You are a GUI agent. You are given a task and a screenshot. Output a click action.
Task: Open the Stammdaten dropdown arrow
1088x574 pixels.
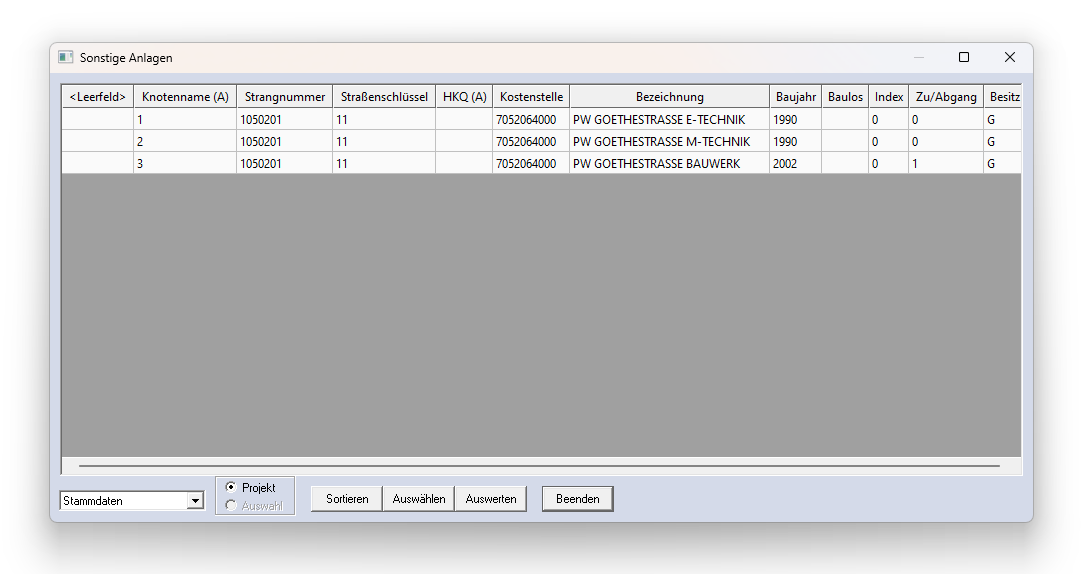click(x=195, y=501)
